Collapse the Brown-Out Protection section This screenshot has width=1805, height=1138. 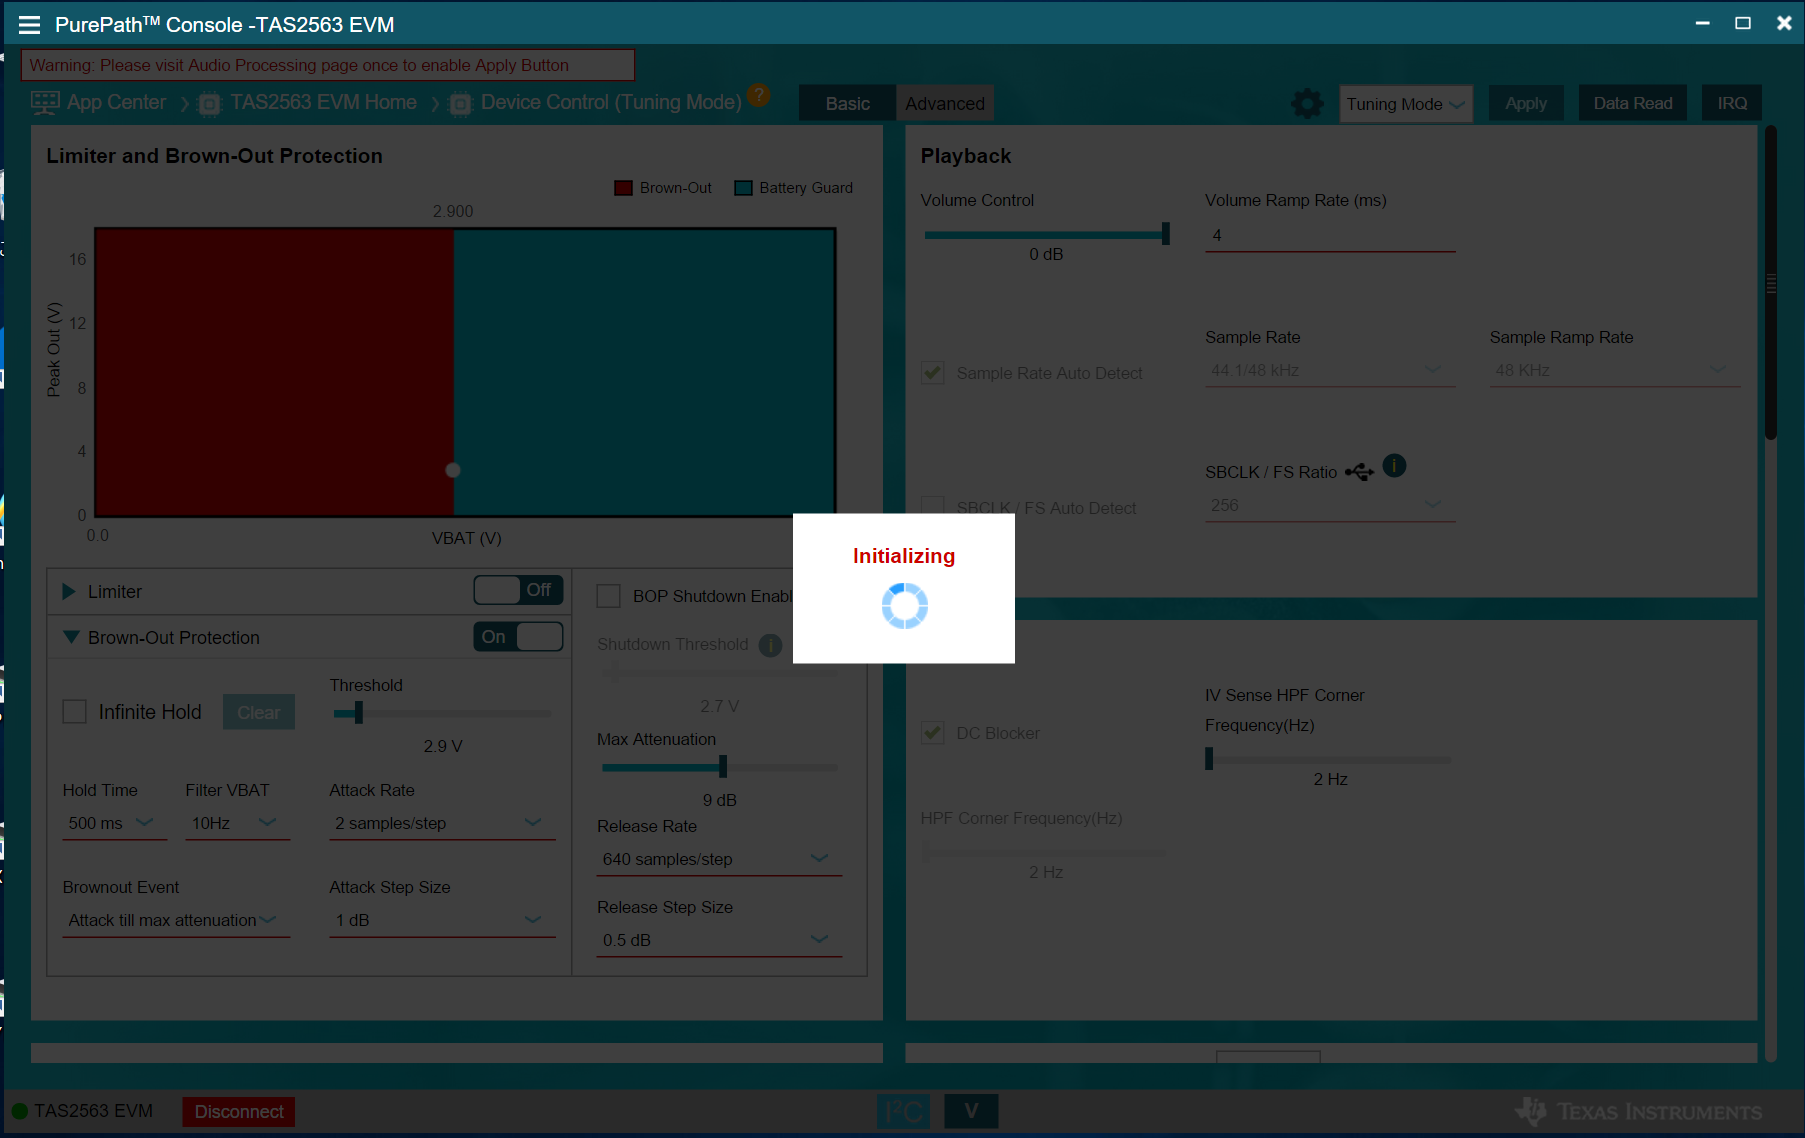71,637
